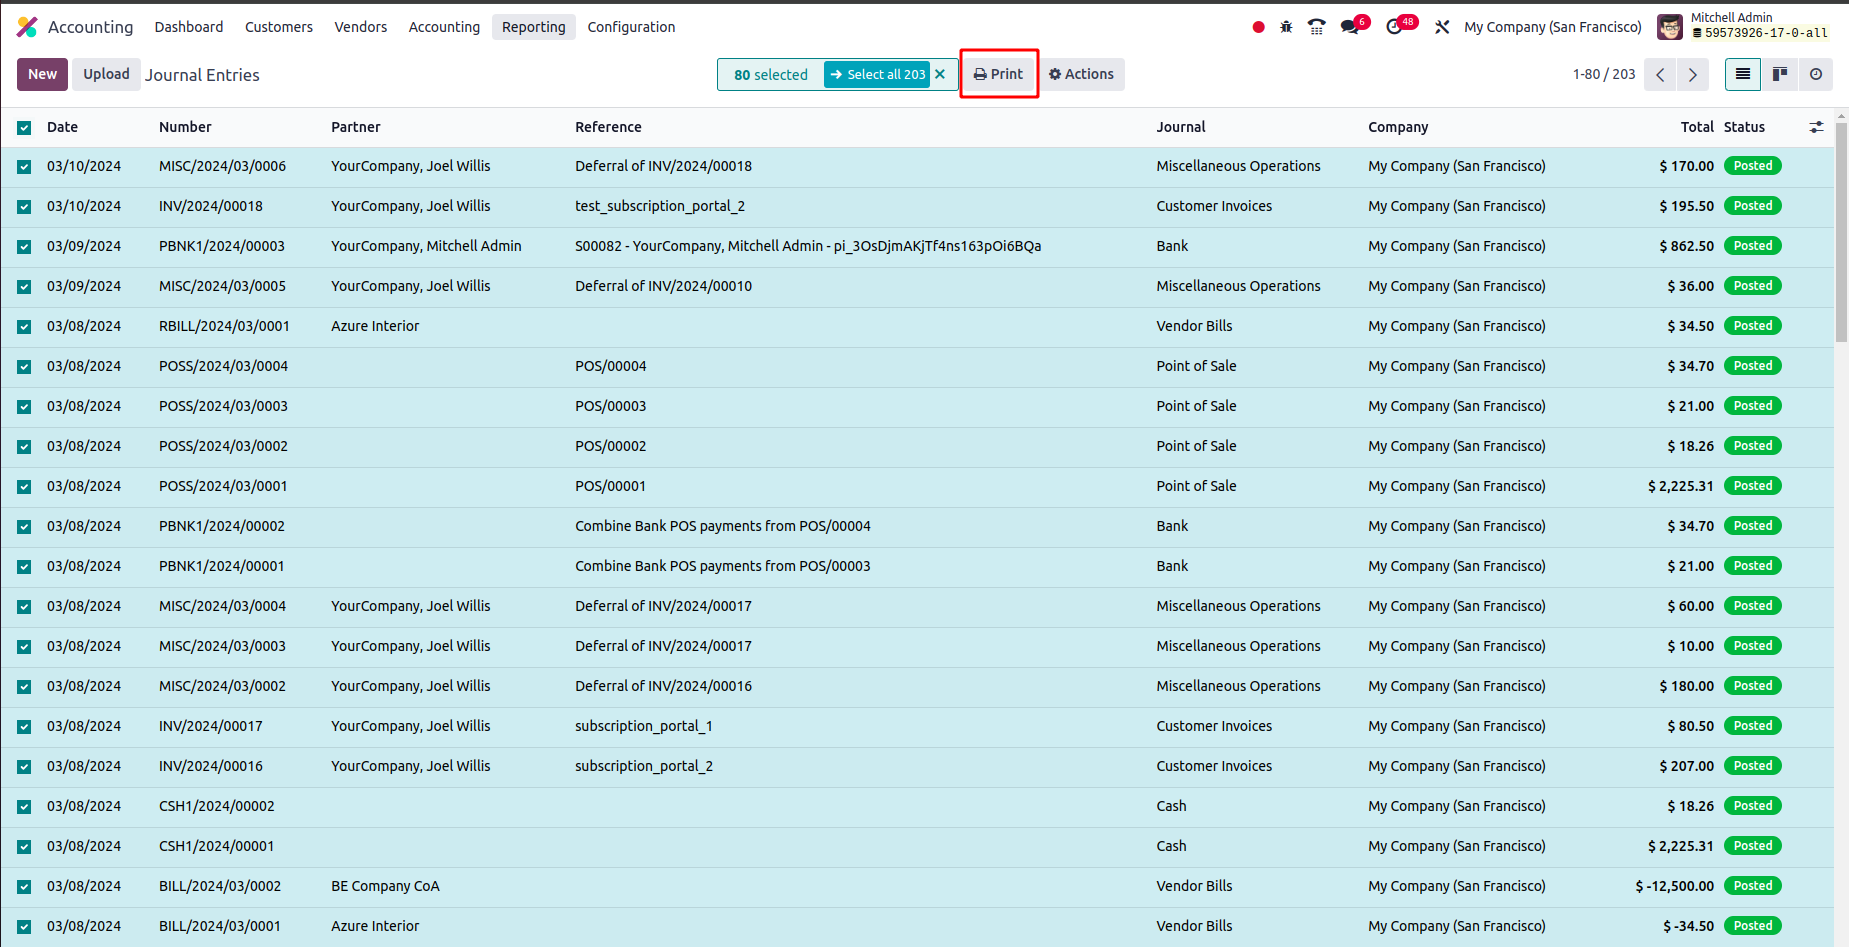This screenshot has height=947, width=1849.
Task: Switch to list view
Action: (x=1742, y=74)
